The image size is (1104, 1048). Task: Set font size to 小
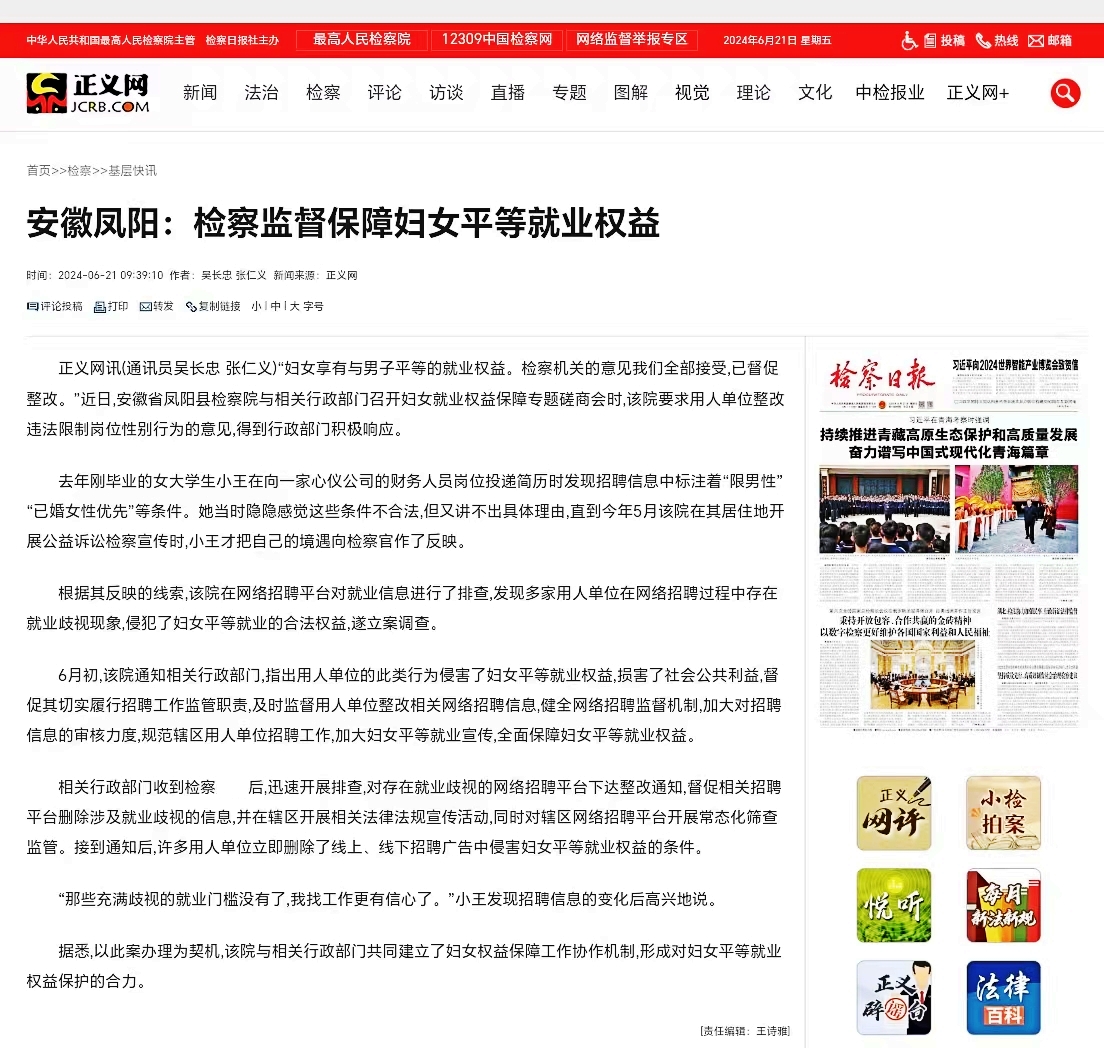point(256,306)
